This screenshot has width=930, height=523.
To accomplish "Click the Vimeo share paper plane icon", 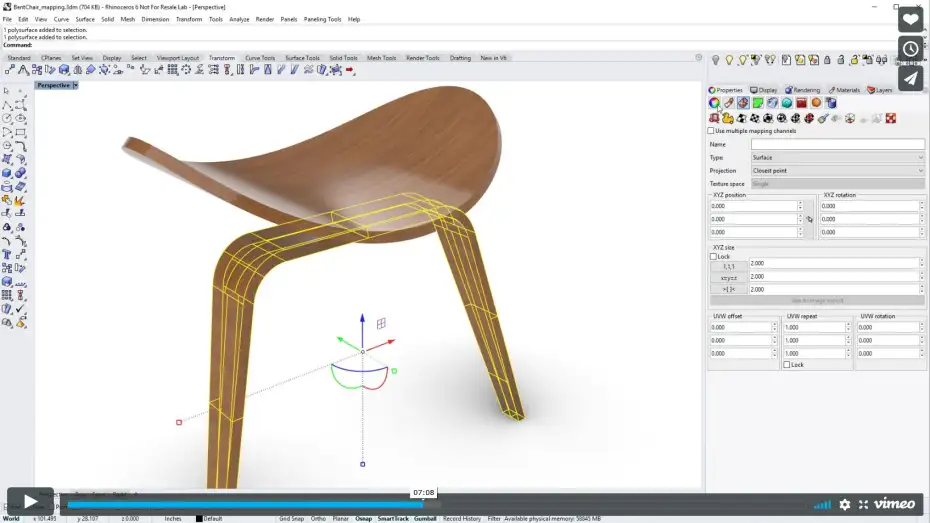I will 910,78.
